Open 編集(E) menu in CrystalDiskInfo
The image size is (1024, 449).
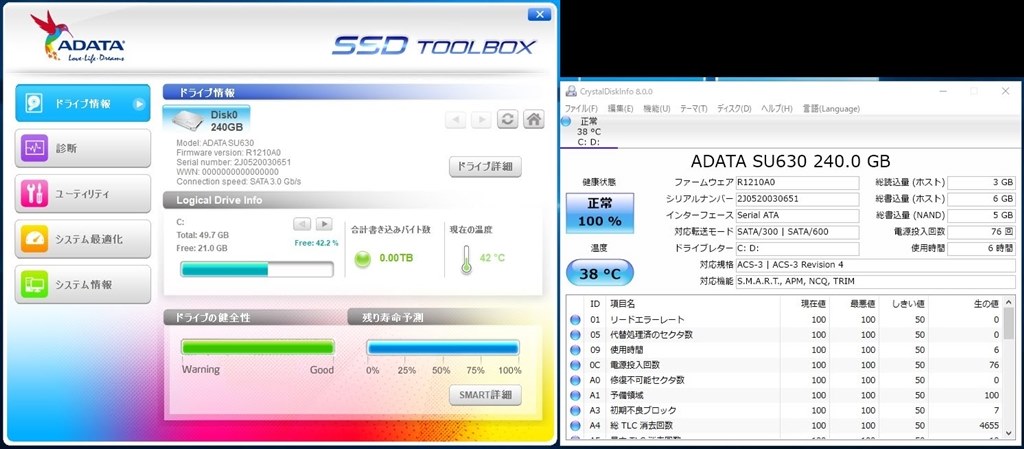[x=620, y=108]
